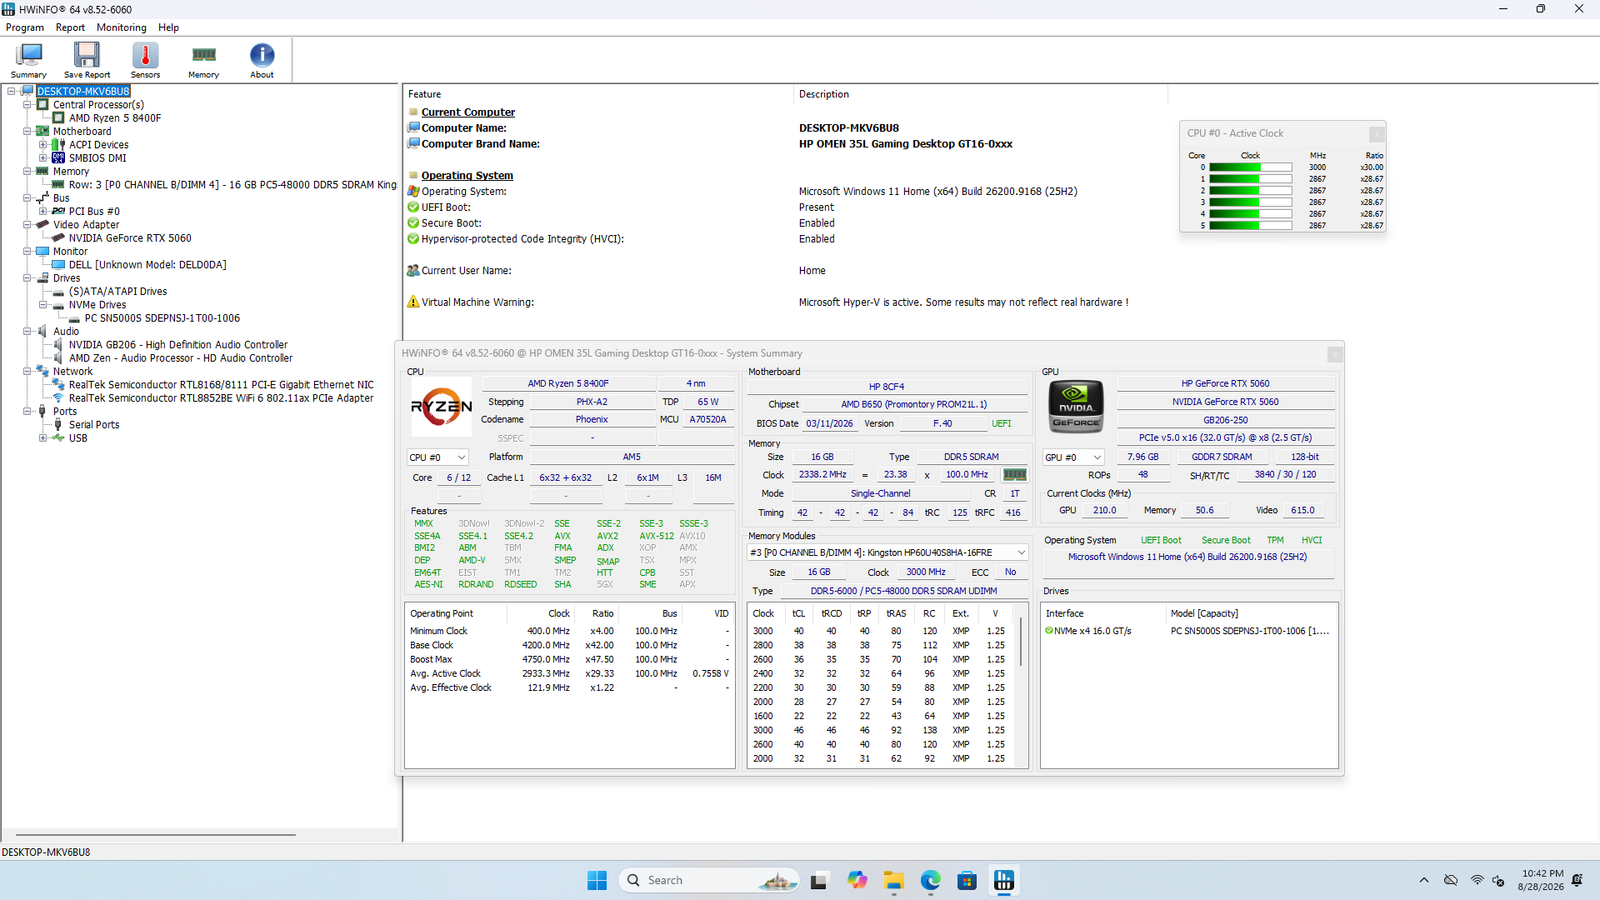Select AMD Ryzen 5 8400F in the tree
The image size is (1600, 900).
point(115,118)
